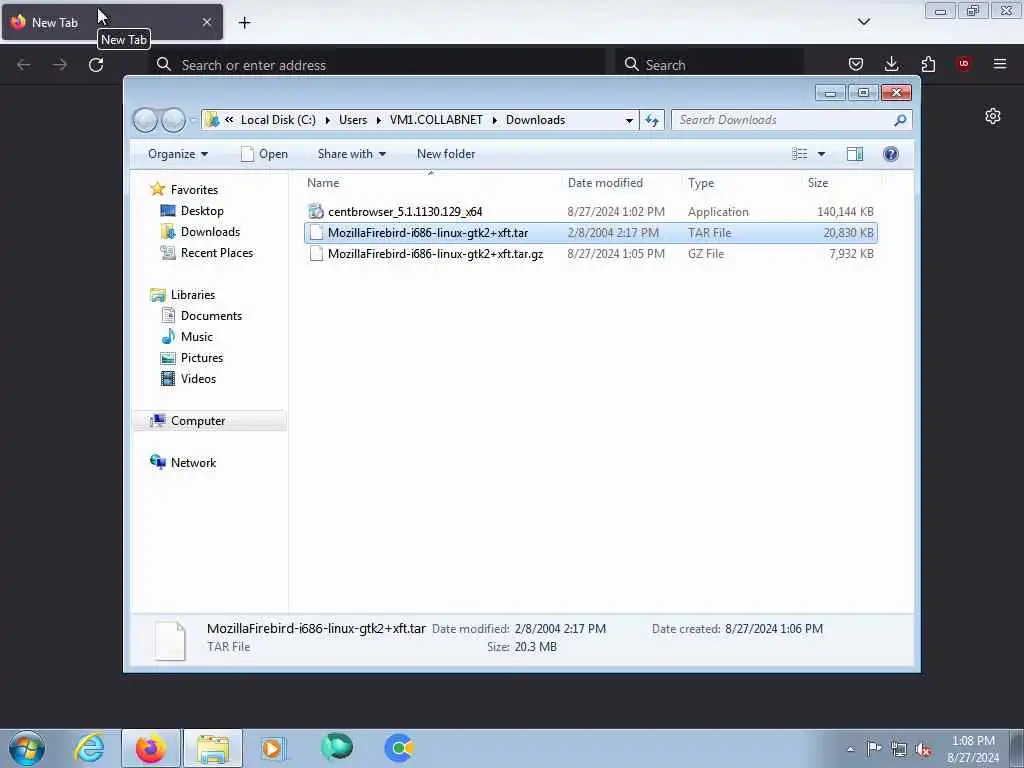
Task: List all Firefox tabs chevron
Action: 863,22
